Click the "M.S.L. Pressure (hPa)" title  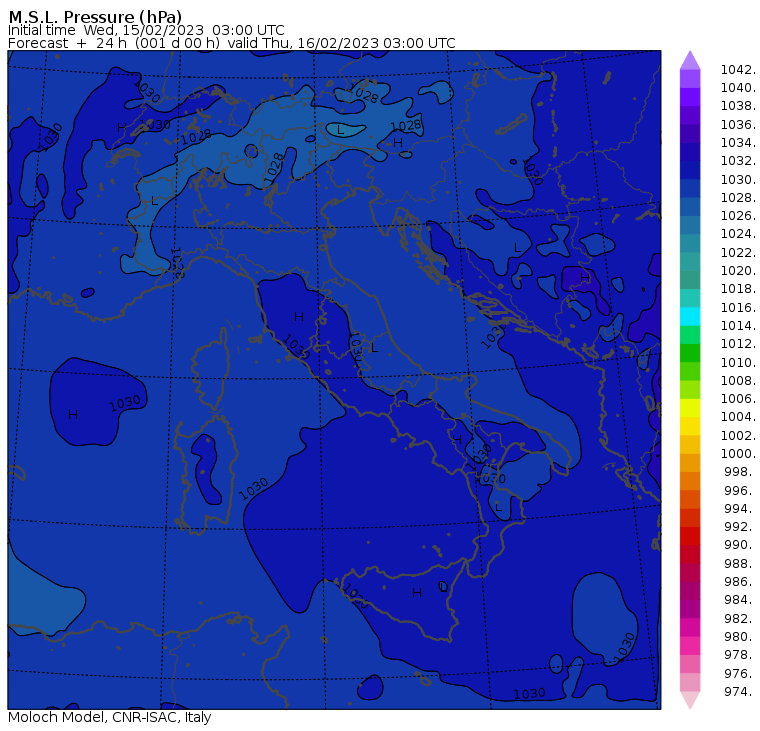click(x=95, y=17)
